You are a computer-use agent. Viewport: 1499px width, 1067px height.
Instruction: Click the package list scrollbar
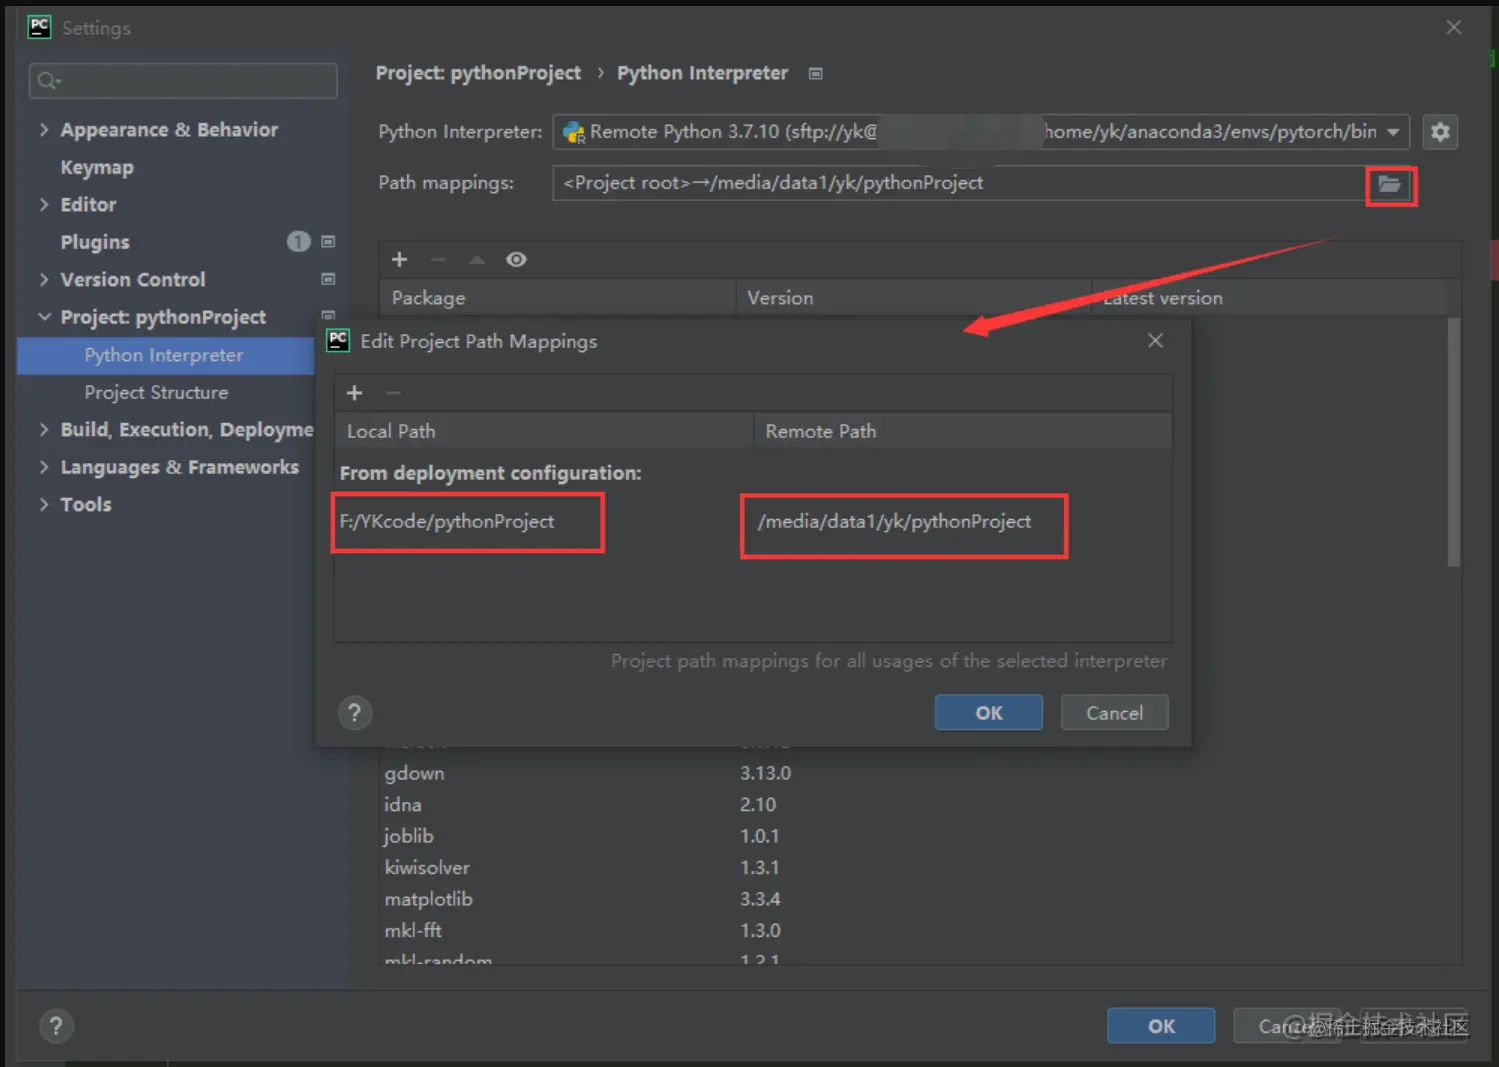coord(1454,441)
